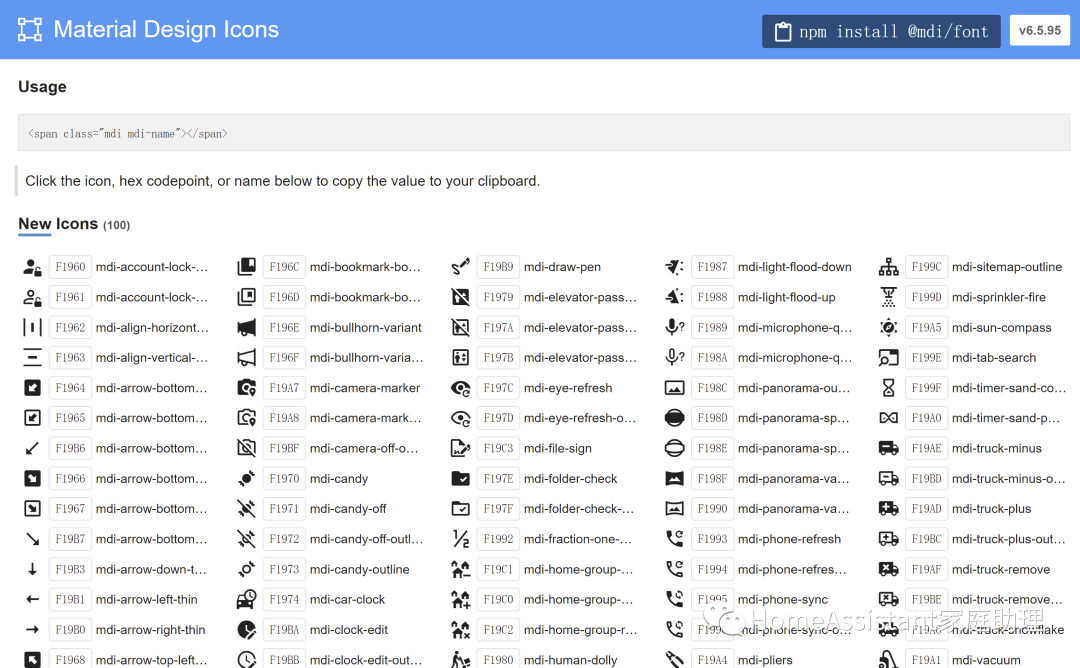Screen dimensions: 1080x668
Task: Click the mdi-clock-edit icon
Action: [247, 629]
